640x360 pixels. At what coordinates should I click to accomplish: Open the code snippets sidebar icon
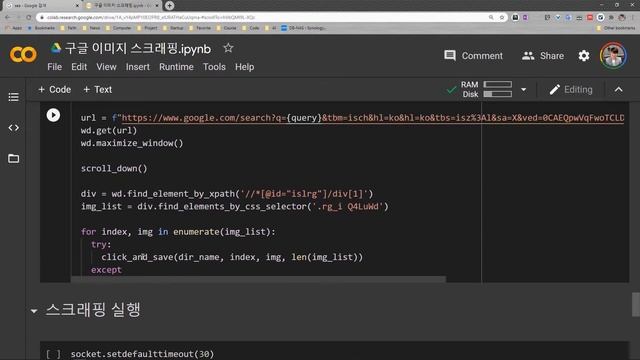tap(13, 128)
